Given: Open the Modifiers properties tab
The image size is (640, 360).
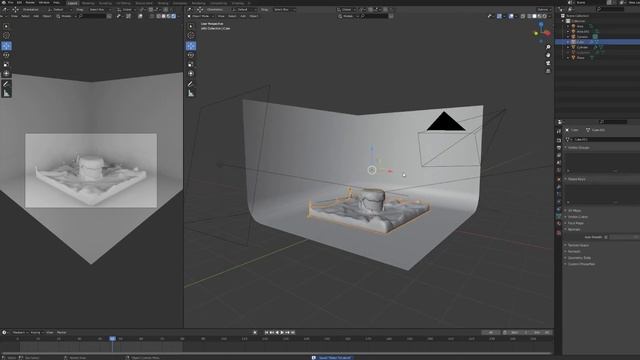Looking at the screenshot, I should (559, 187).
